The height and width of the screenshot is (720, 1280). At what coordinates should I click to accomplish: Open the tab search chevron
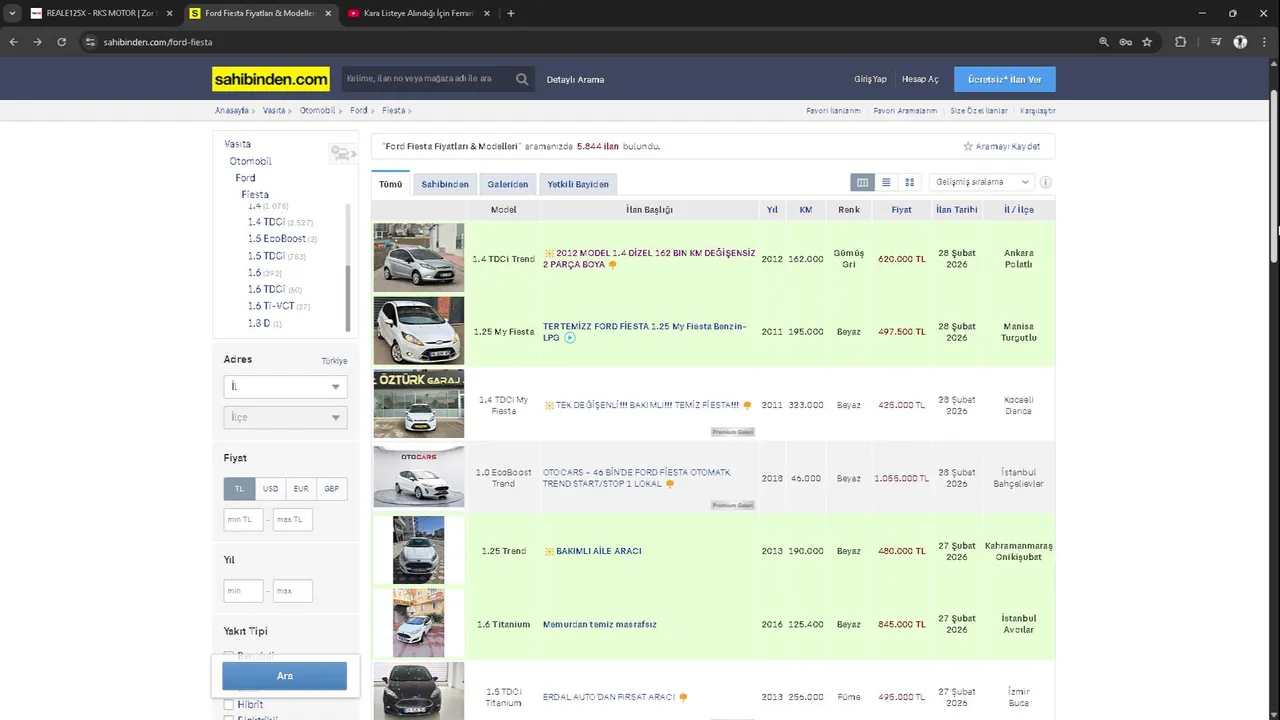click(12, 13)
